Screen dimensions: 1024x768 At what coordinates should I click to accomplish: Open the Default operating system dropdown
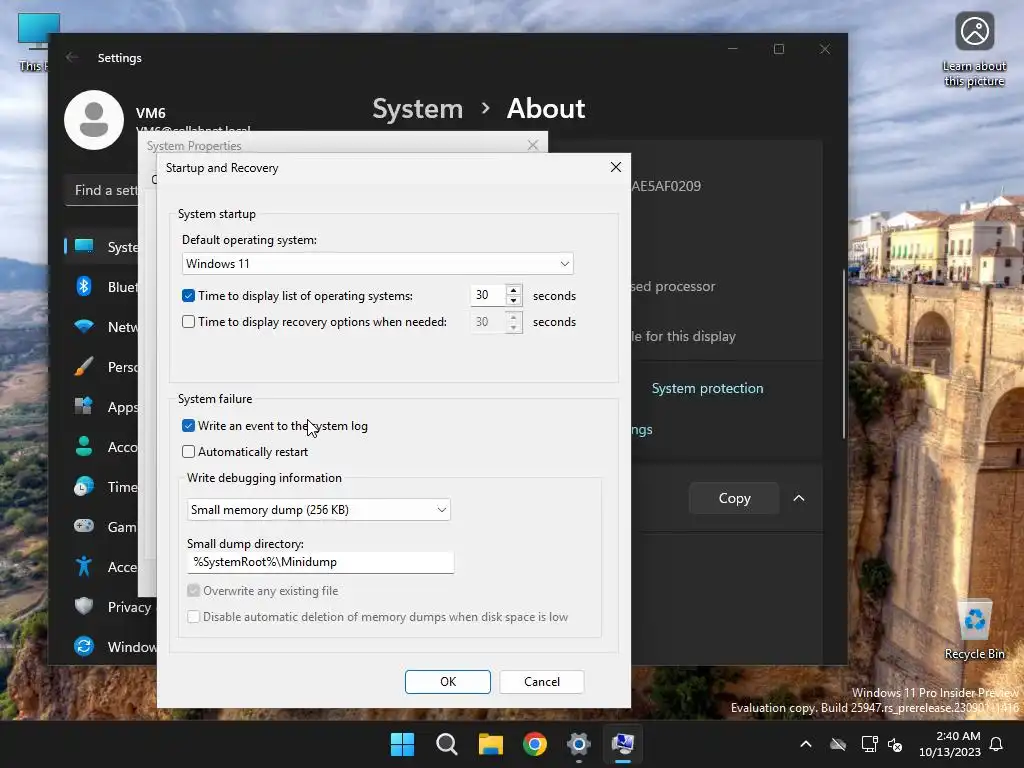tap(377, 264)
